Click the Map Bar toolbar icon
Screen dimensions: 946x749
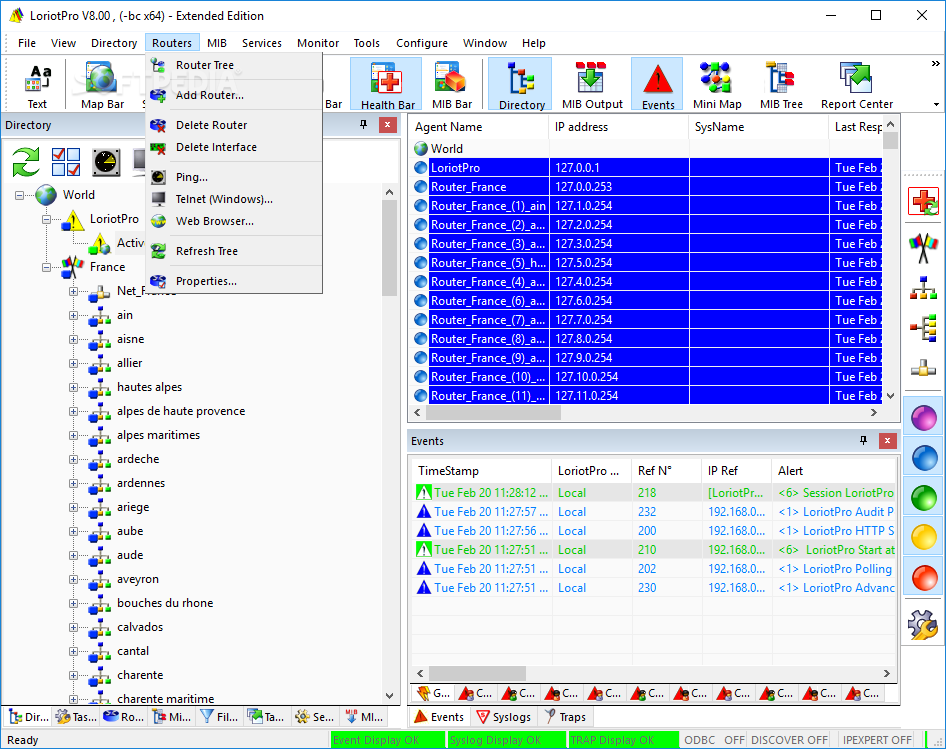[103, 84]
